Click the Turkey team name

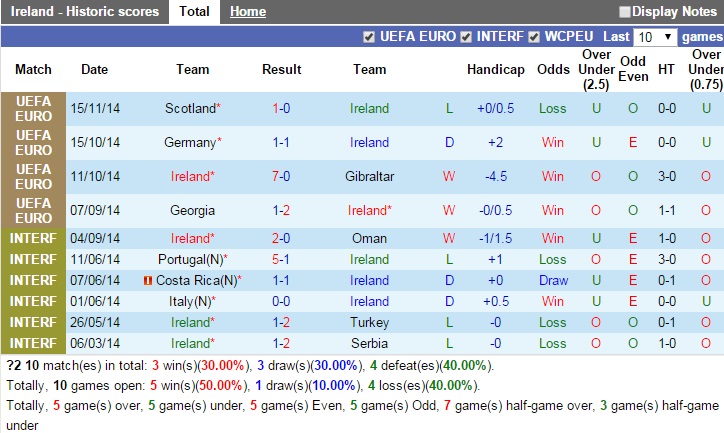pyautogui.click(x=369, y=322)
